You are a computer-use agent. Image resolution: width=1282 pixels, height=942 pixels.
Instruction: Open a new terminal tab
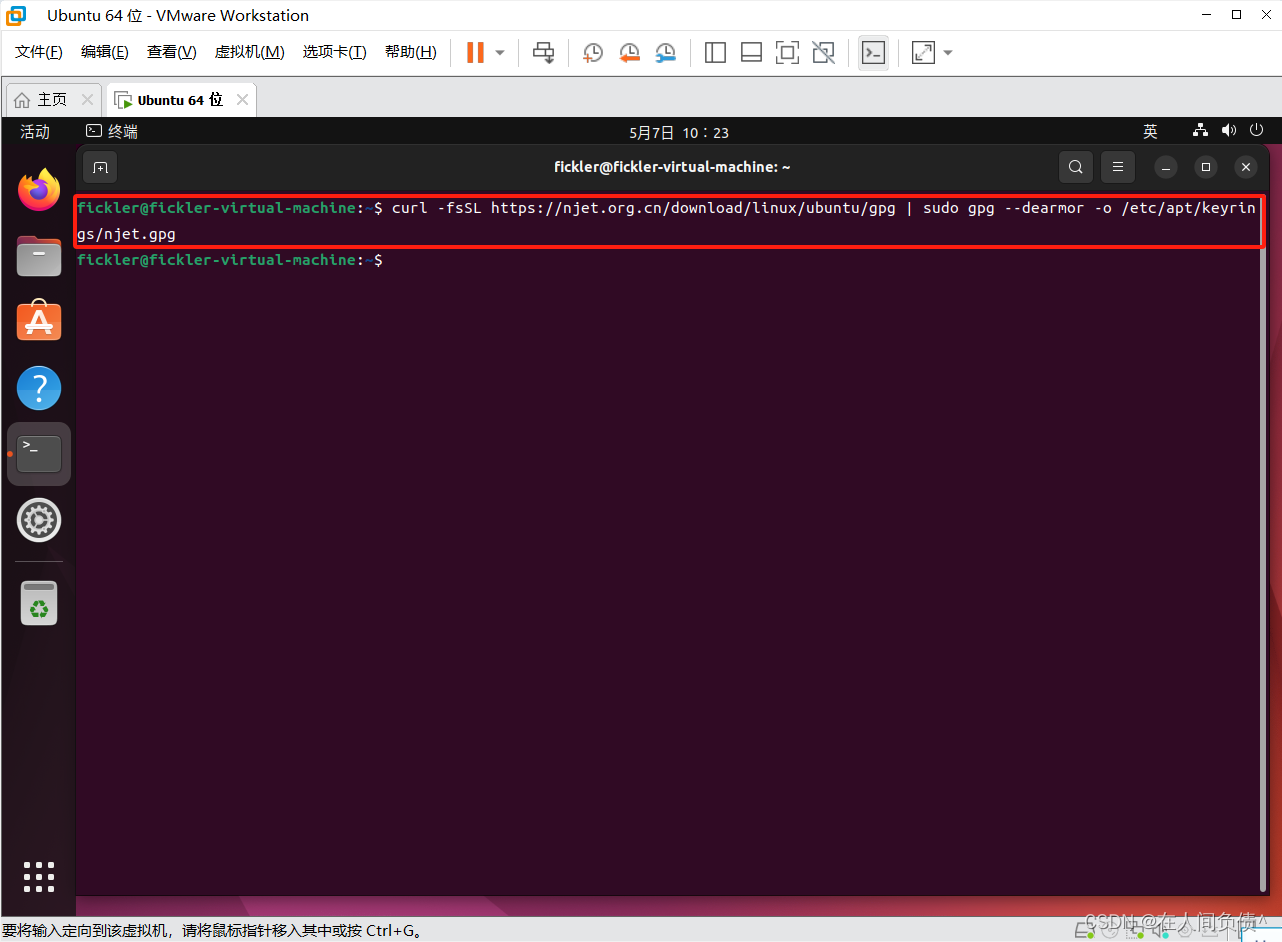pos(100,167)
